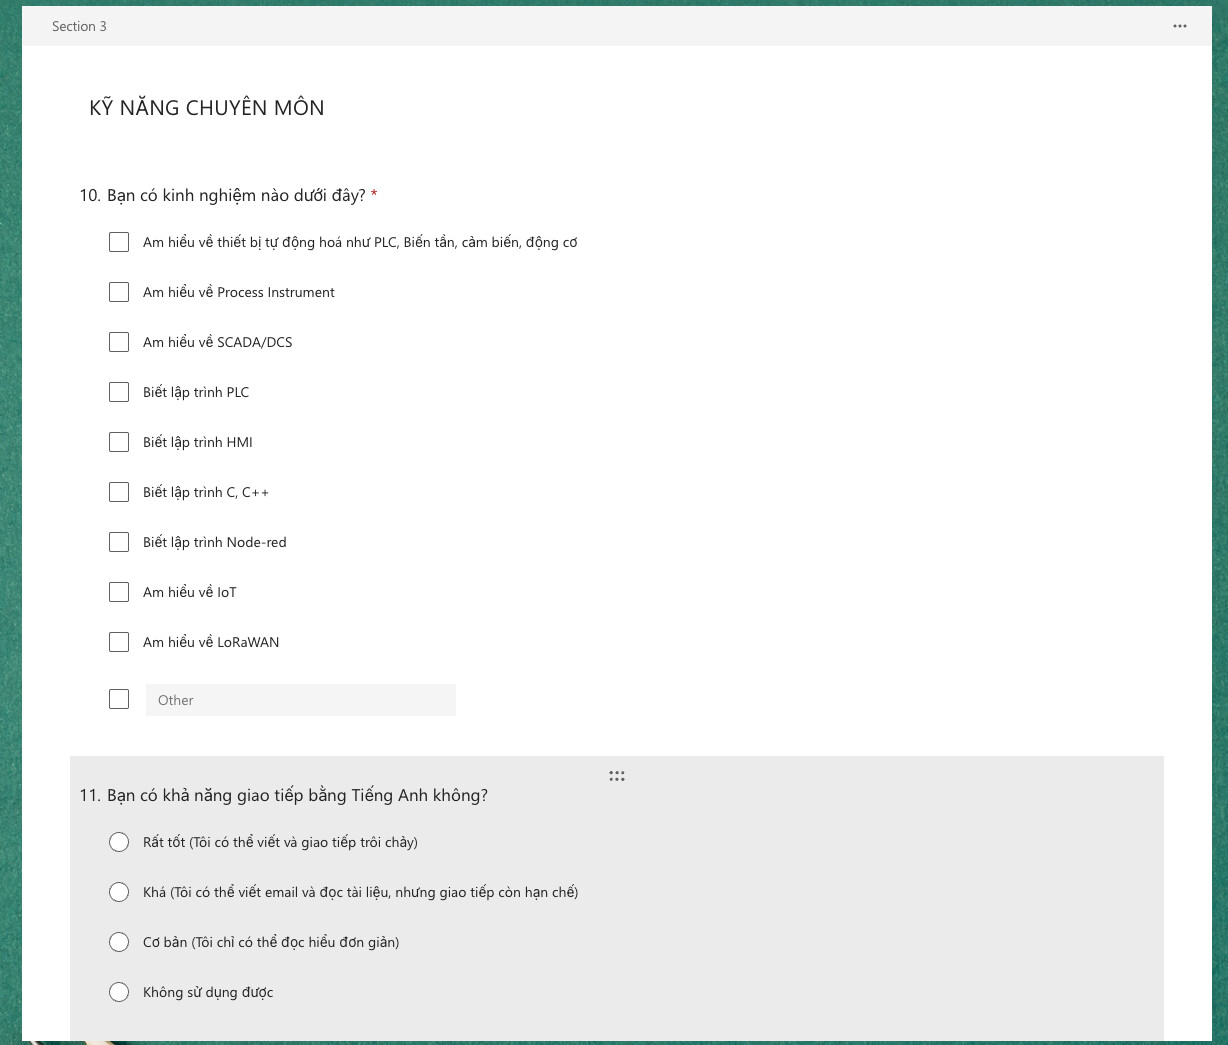Click the Other text input field
Screen dimensions: 1228x1045
(x=300, y=700)
